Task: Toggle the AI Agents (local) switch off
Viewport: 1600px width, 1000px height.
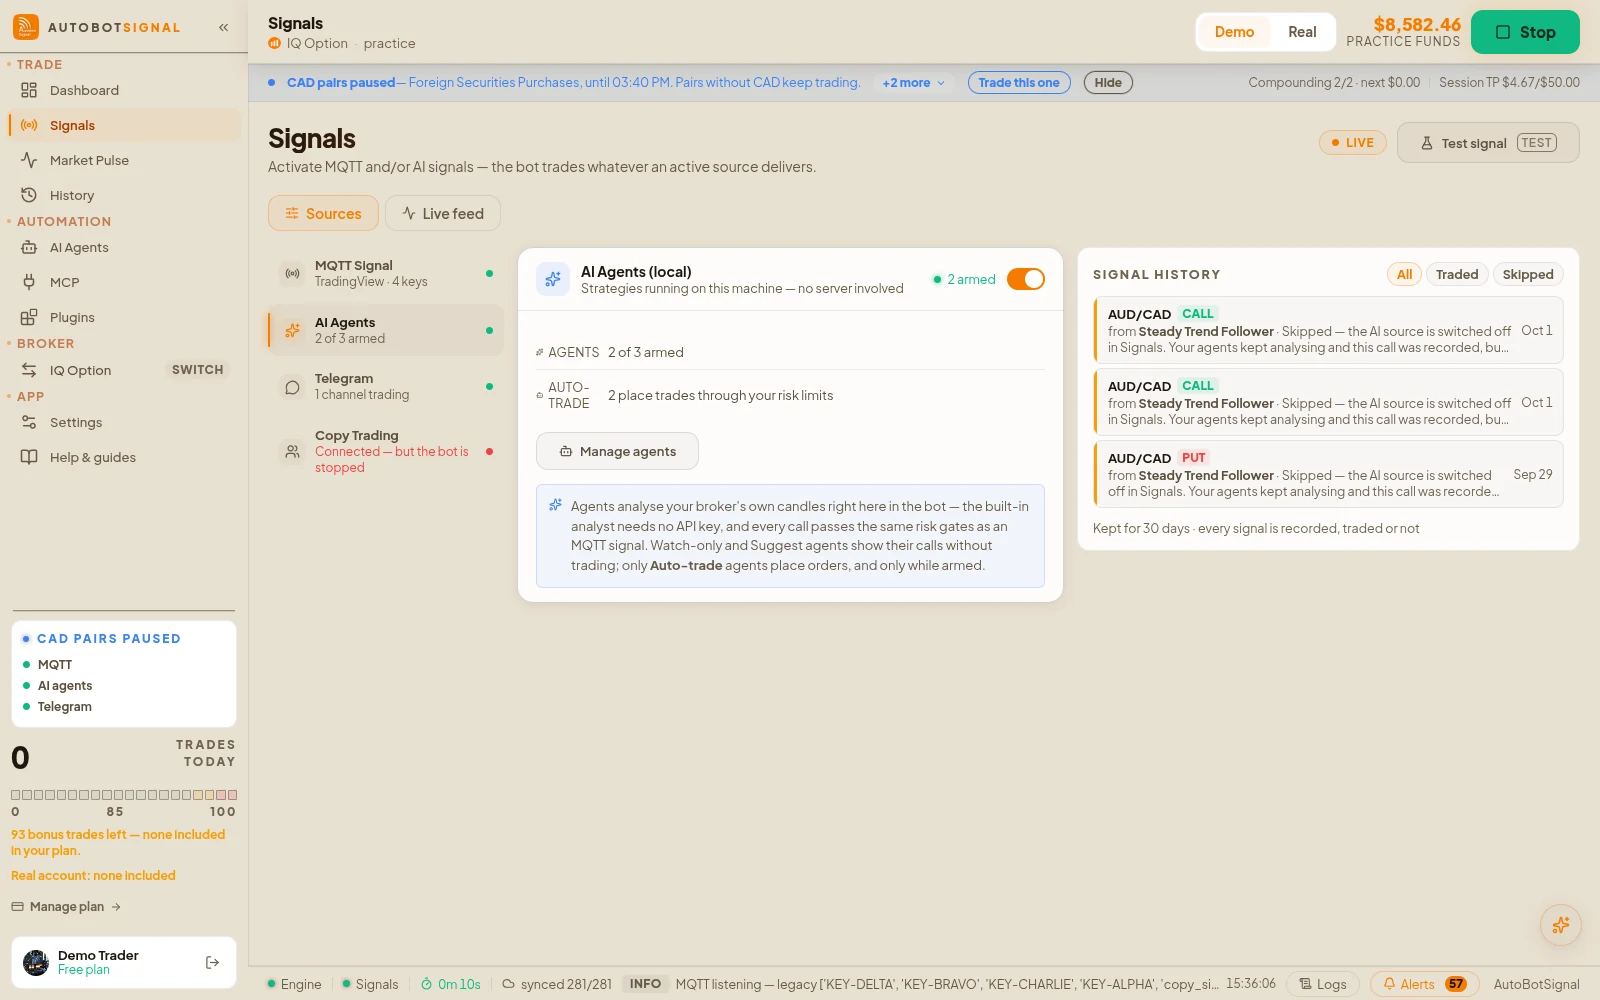Action: pyautogui.click(x=1025, y=279)
